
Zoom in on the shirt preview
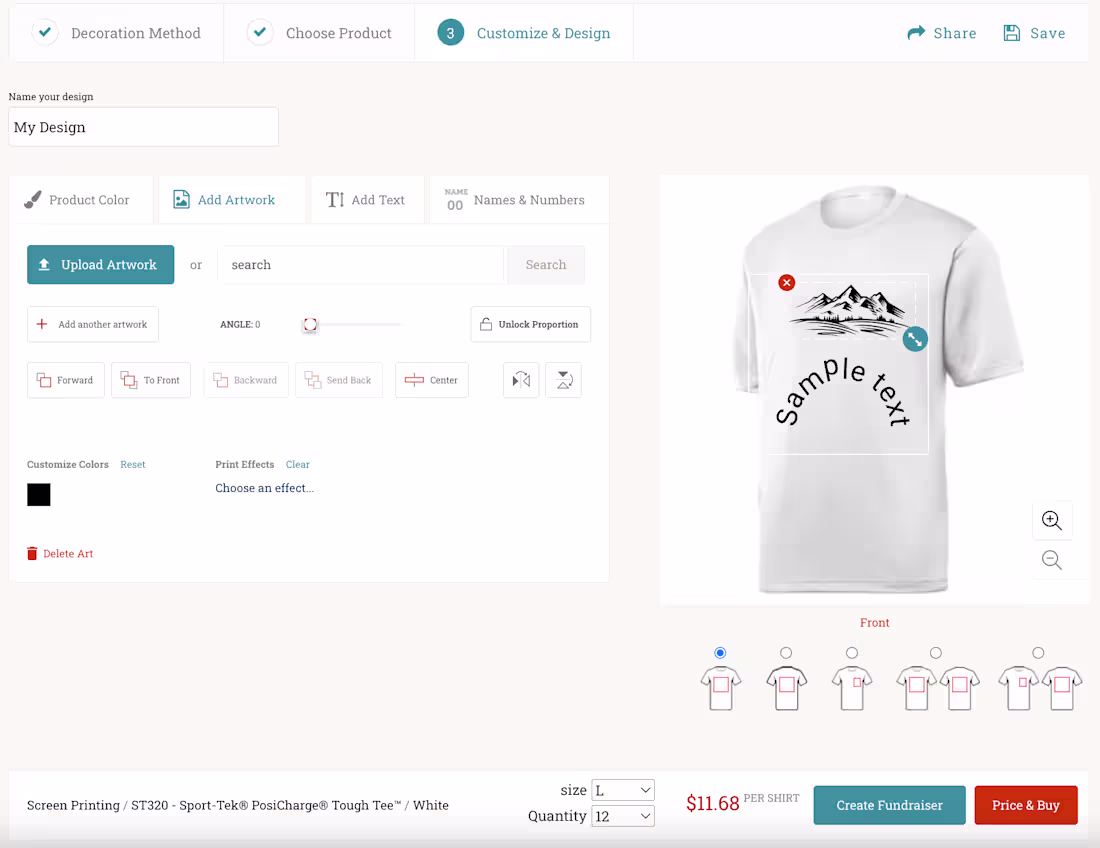point(1052,520)
